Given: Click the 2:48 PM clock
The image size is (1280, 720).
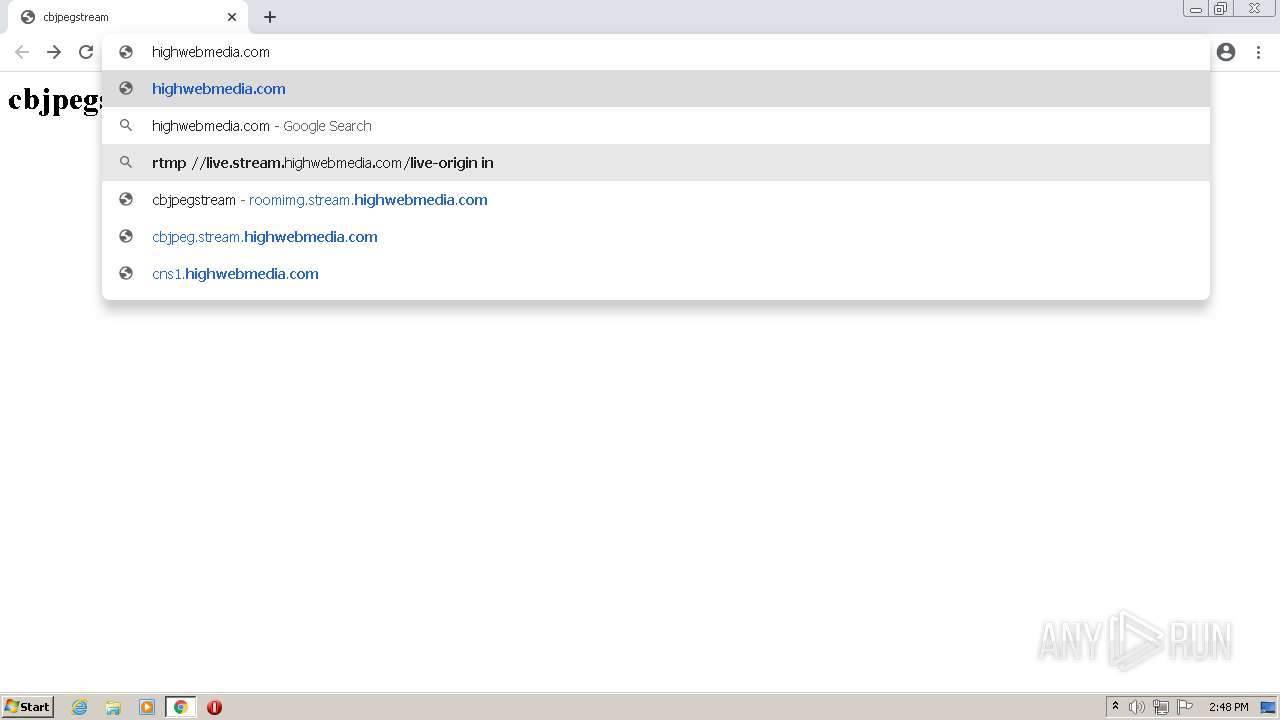Looking at the screenshot, I should coord(1228,707).
